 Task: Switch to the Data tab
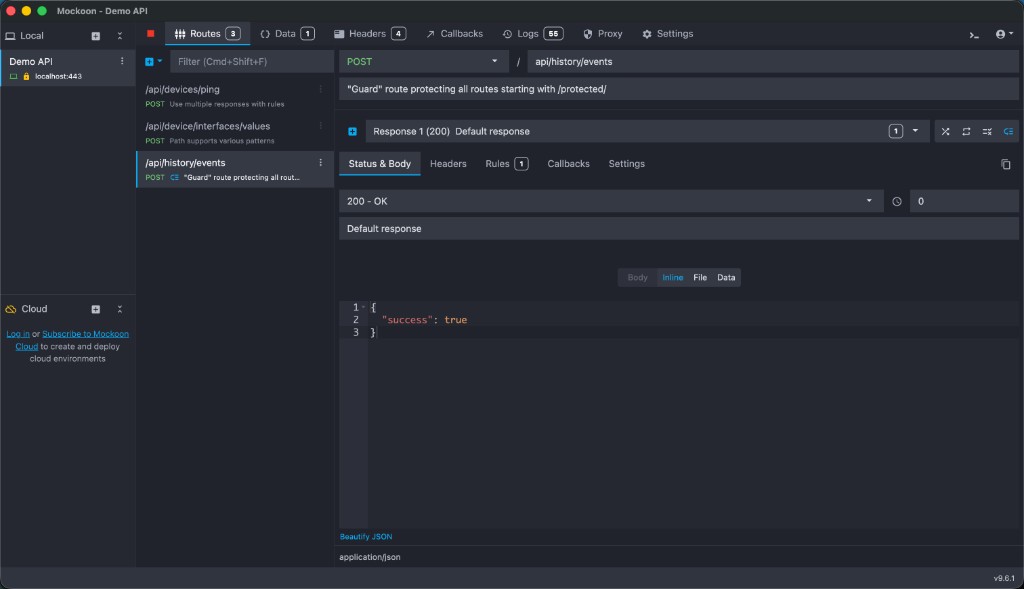click(287, 34)
